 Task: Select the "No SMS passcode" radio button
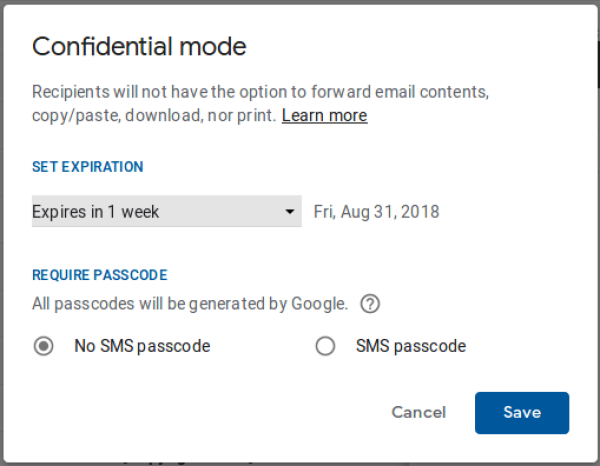pos(44,347)
